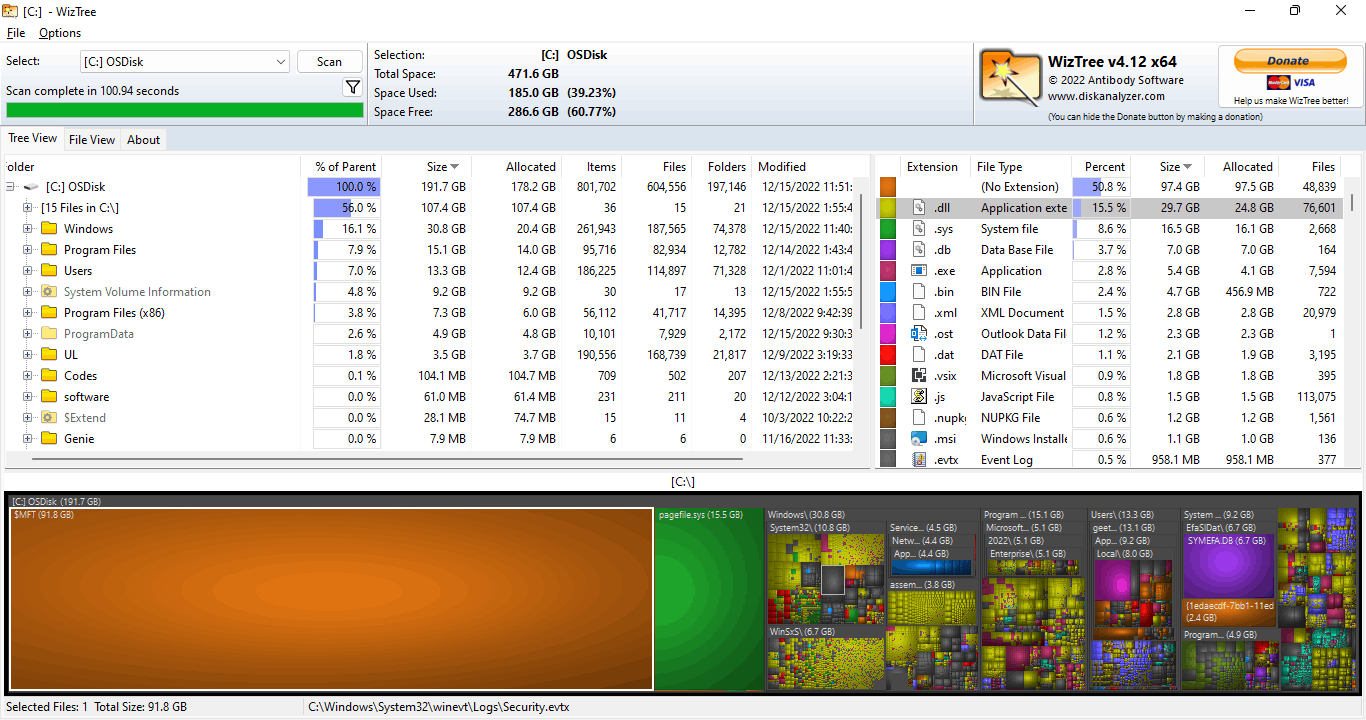The image size is (1366, 720).
Task: Expand the Users folder node
Action: 28,271
